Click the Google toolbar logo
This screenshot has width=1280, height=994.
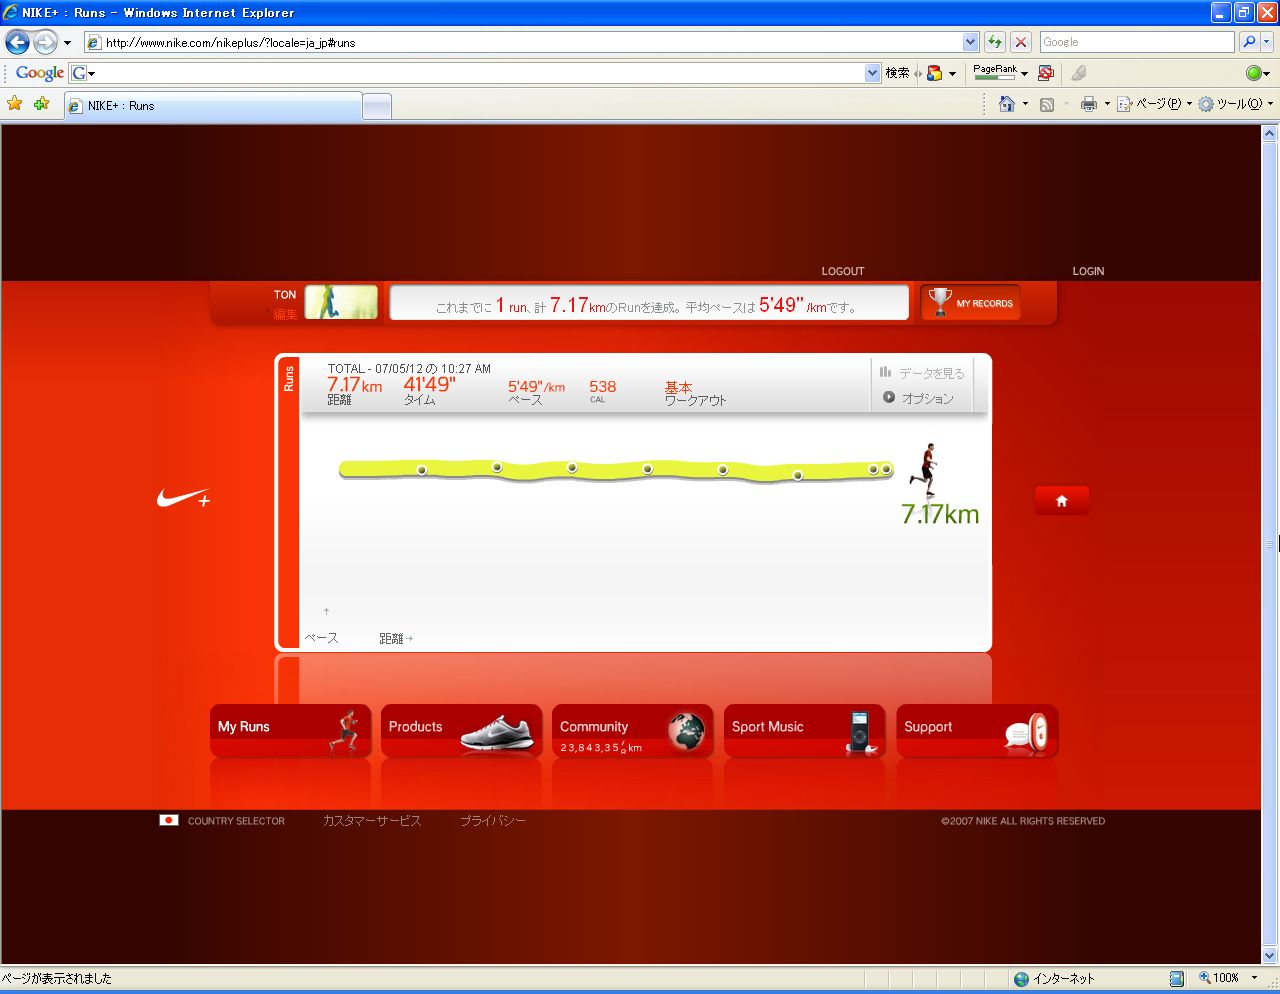tap(40, 73)
